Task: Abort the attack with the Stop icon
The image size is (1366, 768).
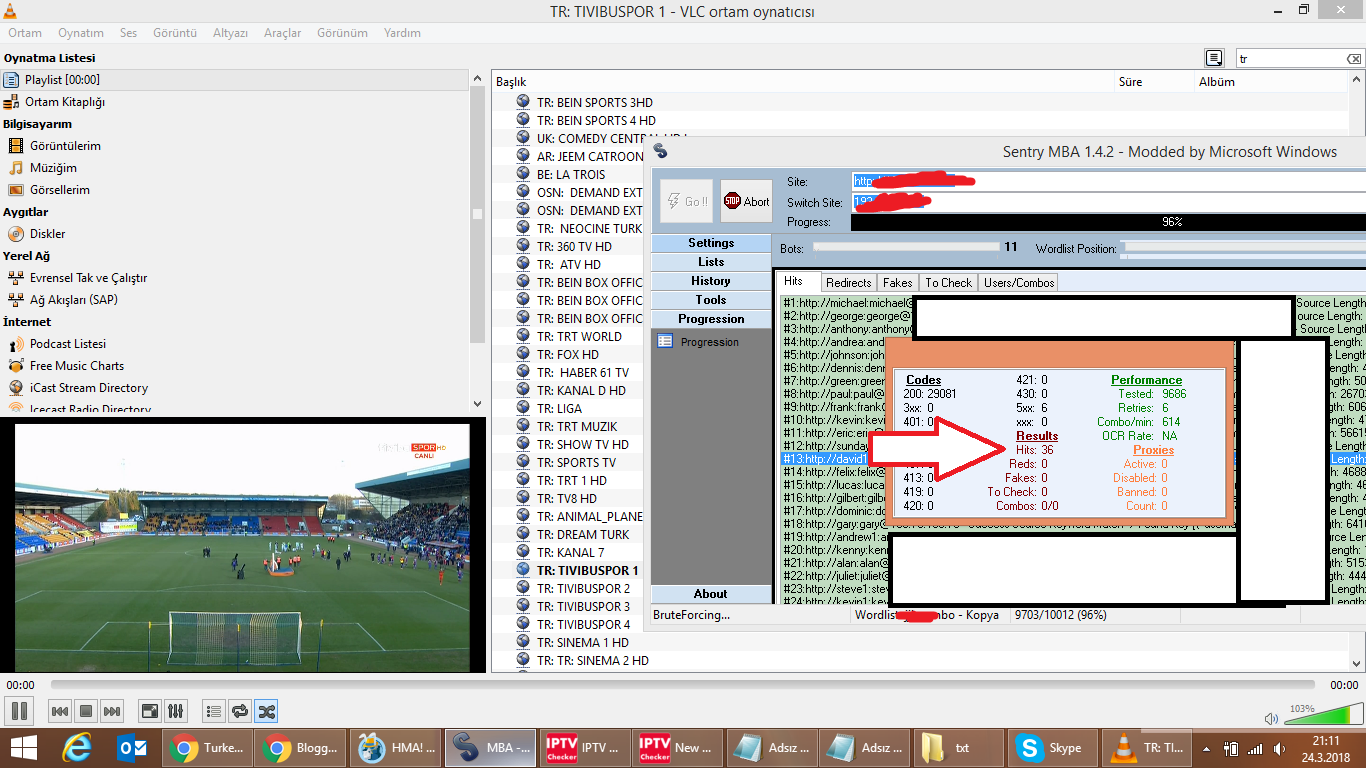Action: click(x=746, y=201)
